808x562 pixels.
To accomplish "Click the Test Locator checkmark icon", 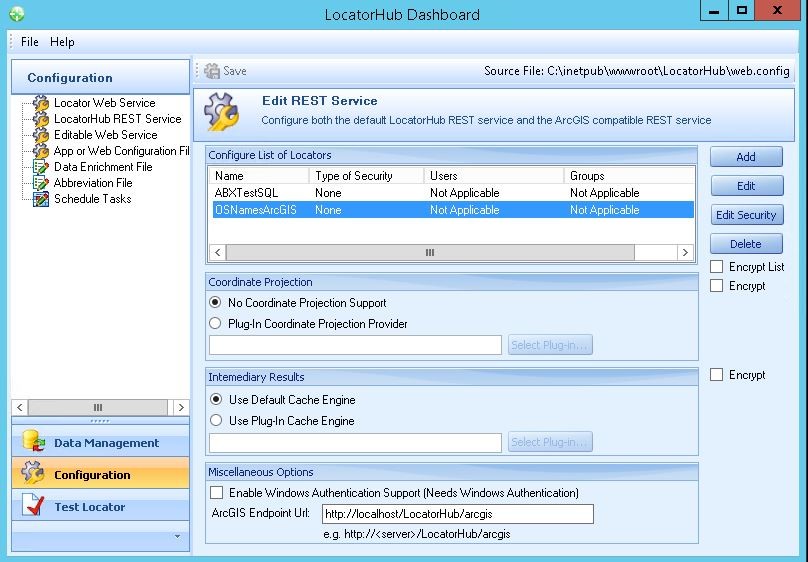I will coord(33,505).
